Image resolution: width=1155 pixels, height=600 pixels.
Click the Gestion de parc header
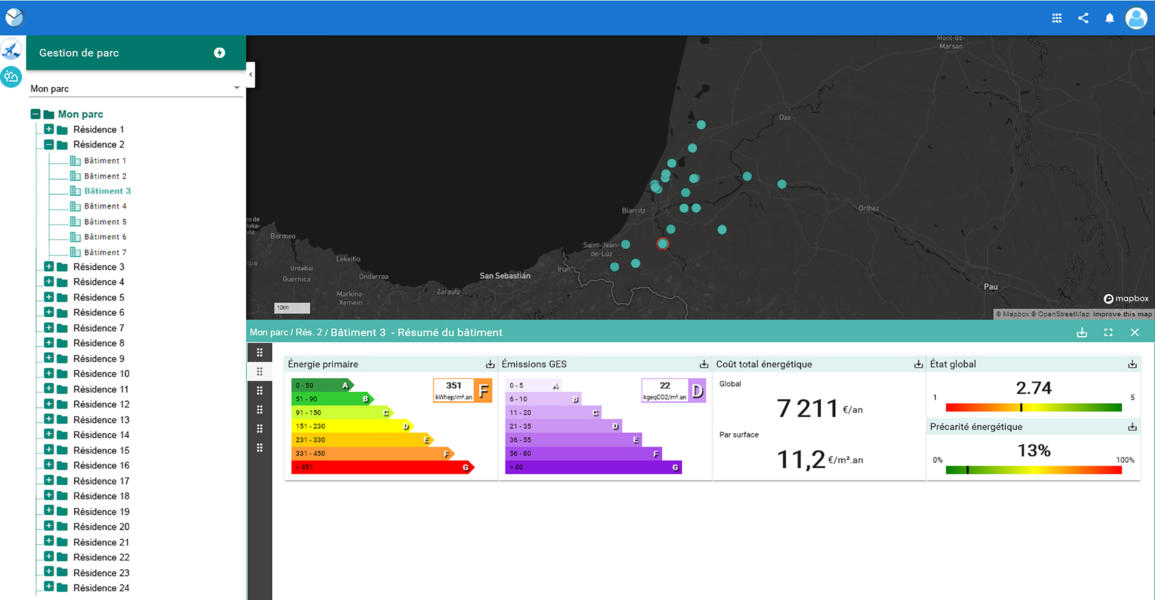pyautogui.click(x=136, y=53)
